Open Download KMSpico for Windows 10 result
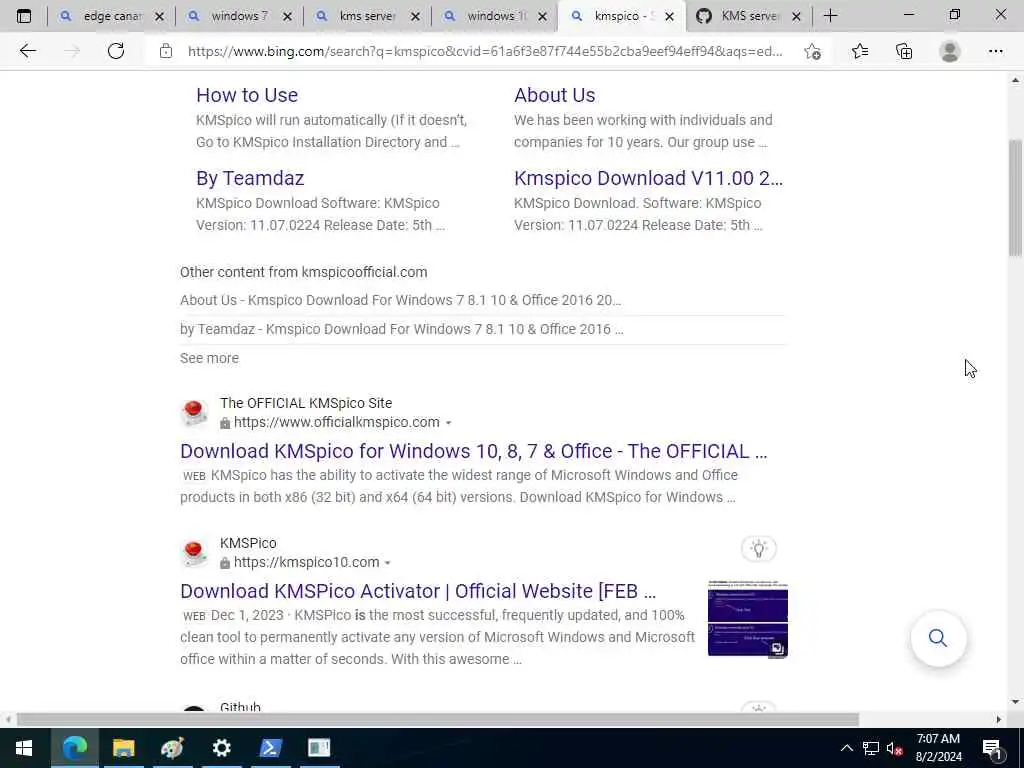This screenshot has height=768, width=1024. [x=473, y=451]
